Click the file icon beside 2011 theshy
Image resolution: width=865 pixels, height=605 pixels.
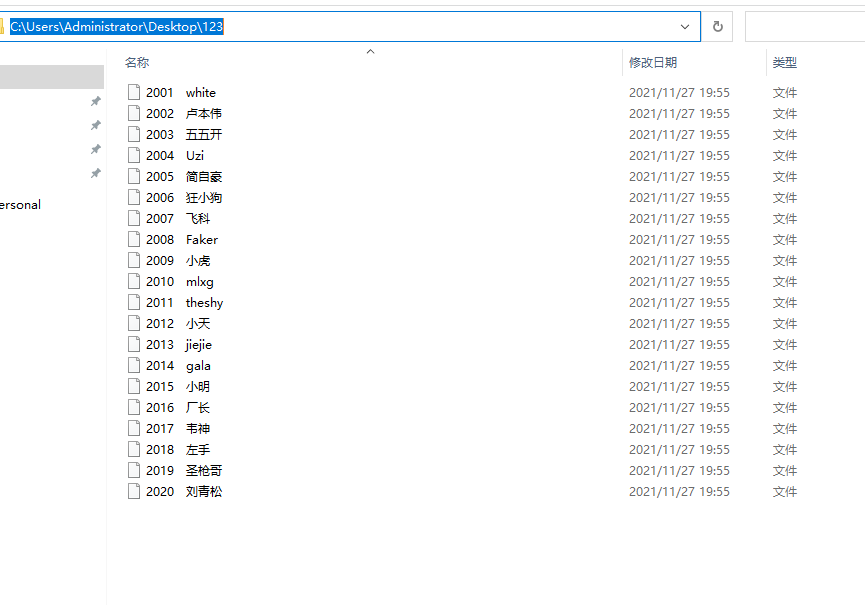point(134,302)
